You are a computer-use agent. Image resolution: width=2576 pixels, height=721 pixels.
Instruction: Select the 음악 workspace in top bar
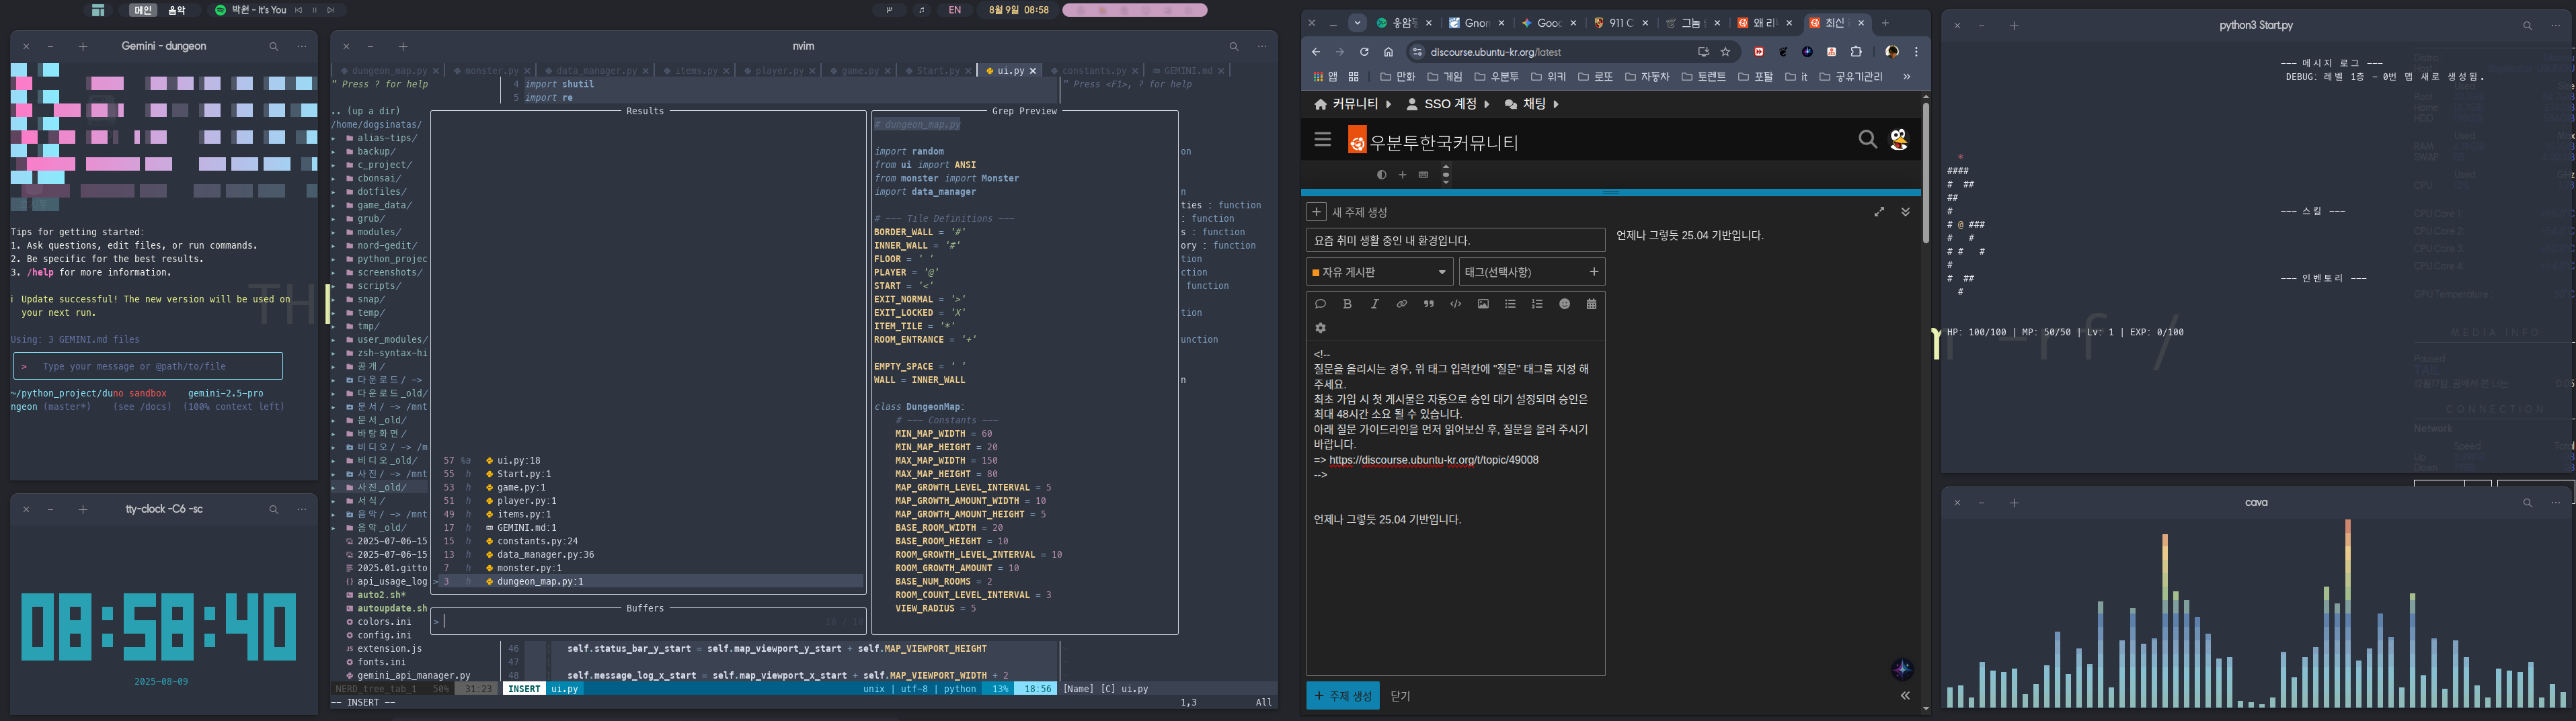pyautogui.click(x=176, y=10)
